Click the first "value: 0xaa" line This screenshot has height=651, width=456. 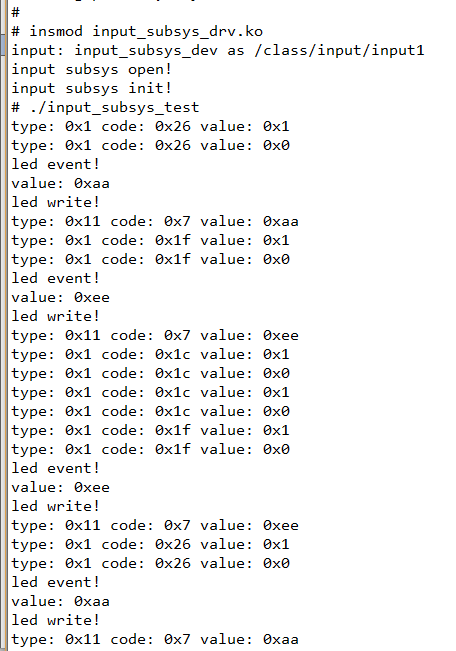tap(60, 184)
